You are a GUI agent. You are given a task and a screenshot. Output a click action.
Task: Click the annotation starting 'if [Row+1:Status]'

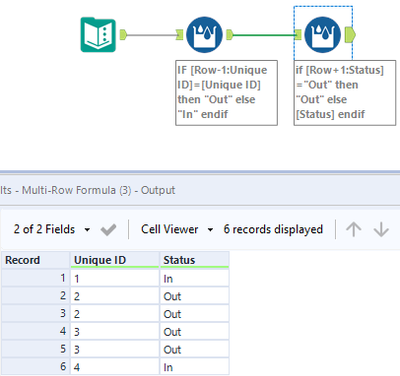[x=345, y=93]
